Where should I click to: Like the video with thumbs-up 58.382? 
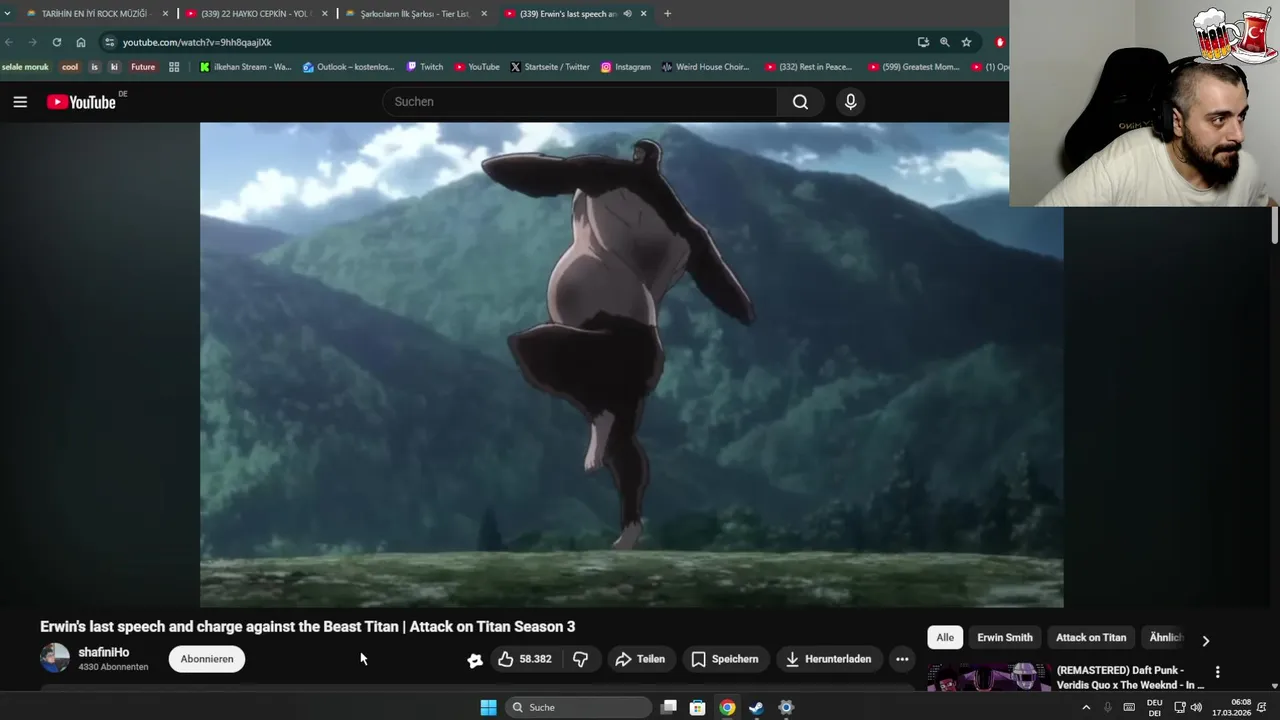coord(525,659)
